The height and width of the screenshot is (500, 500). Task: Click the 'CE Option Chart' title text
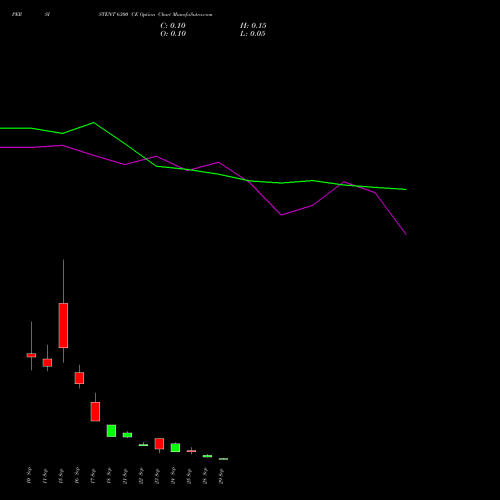coord(151,15)
